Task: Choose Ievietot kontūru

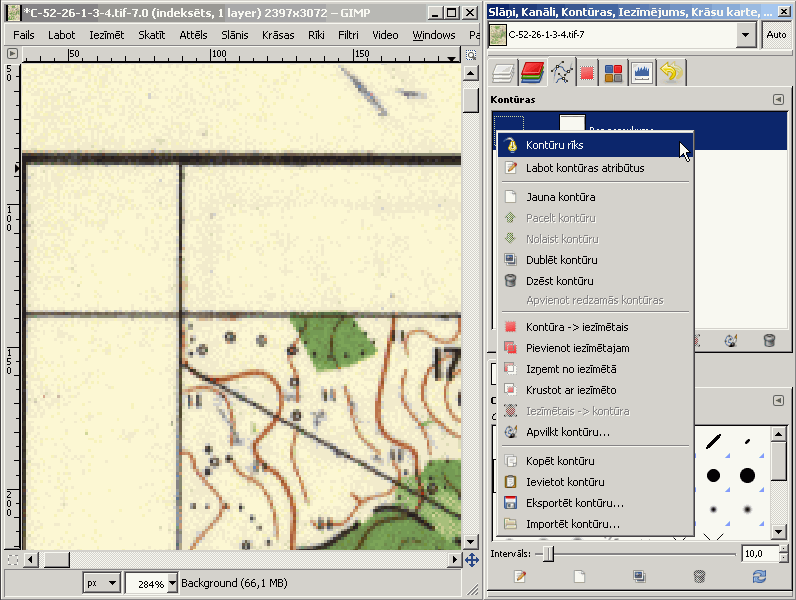Action: (x=595, y=482)
